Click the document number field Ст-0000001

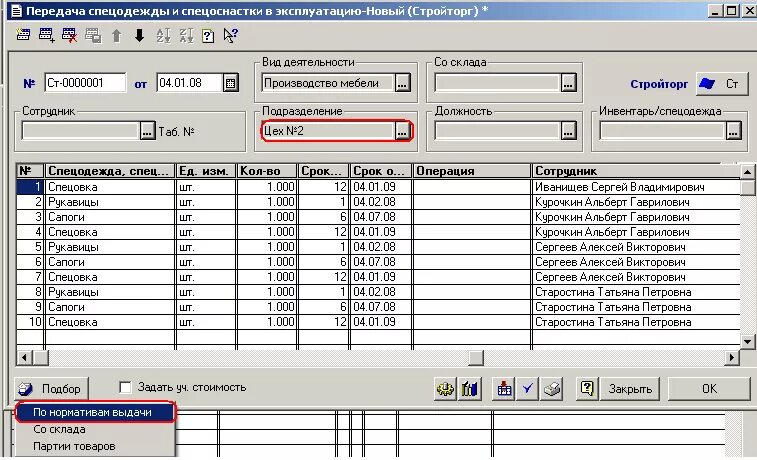click(x=85, y=83)
